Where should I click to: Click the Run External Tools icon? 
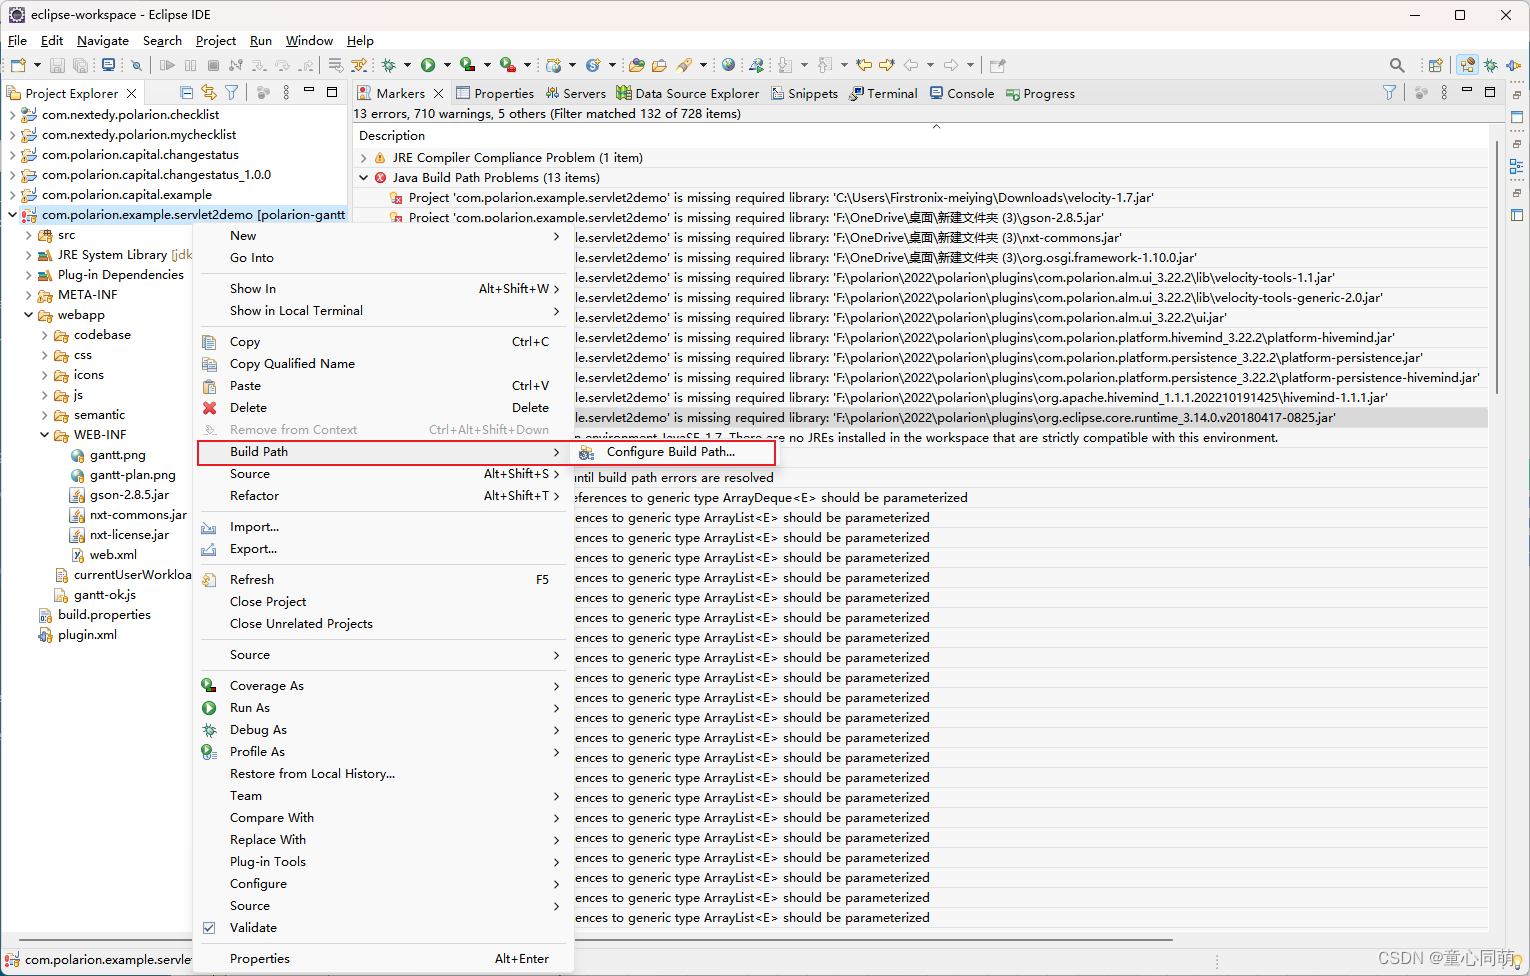click(x=508, y=65)
